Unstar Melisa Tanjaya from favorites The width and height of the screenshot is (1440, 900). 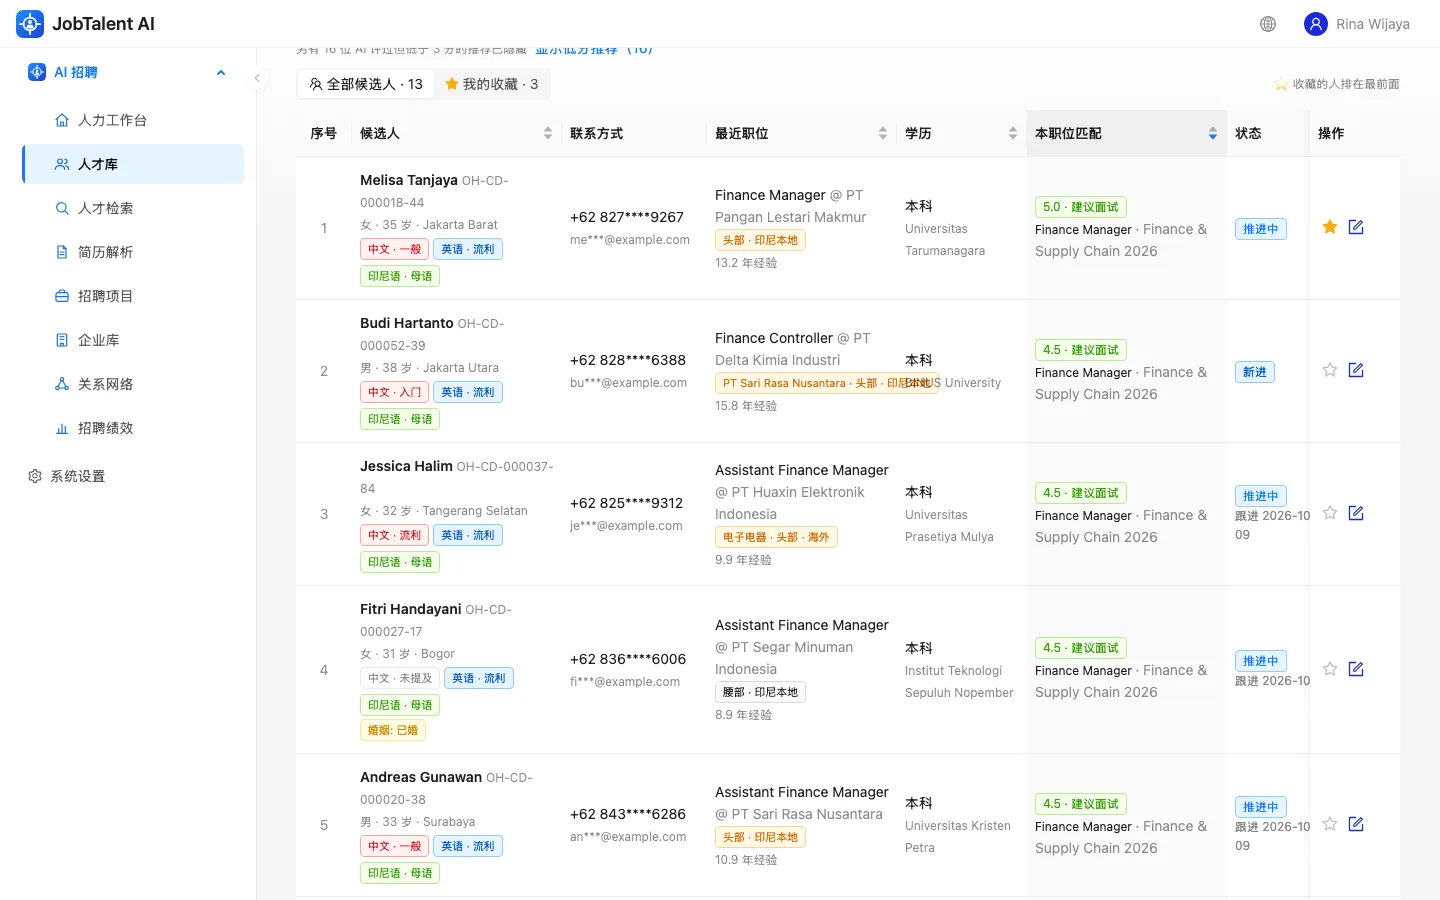tap(1330, 227)
